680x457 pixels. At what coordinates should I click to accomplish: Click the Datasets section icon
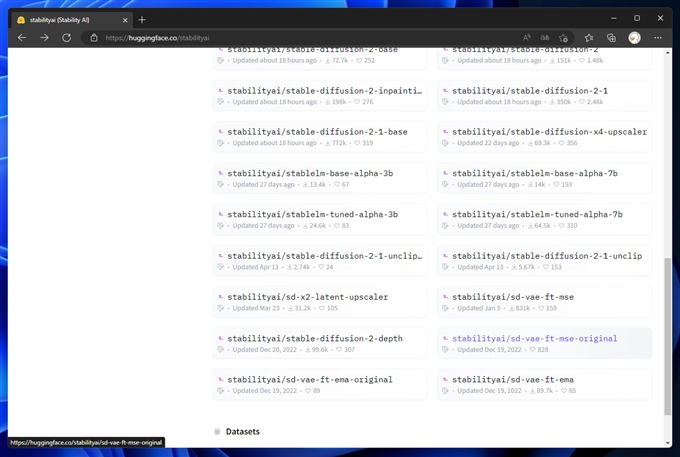tap(217, 431)
